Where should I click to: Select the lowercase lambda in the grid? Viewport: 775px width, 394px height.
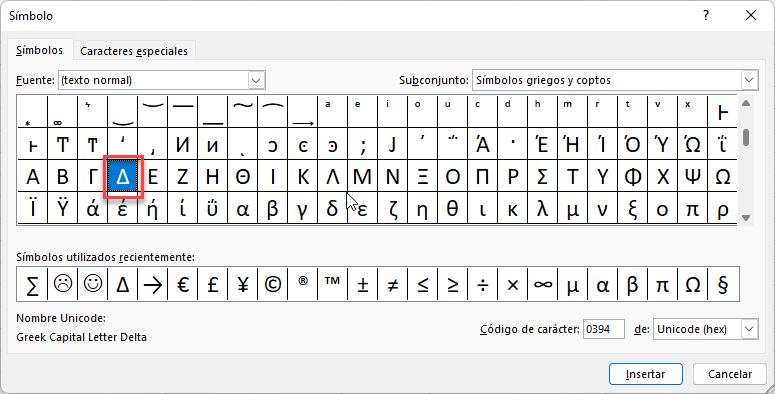543,209
